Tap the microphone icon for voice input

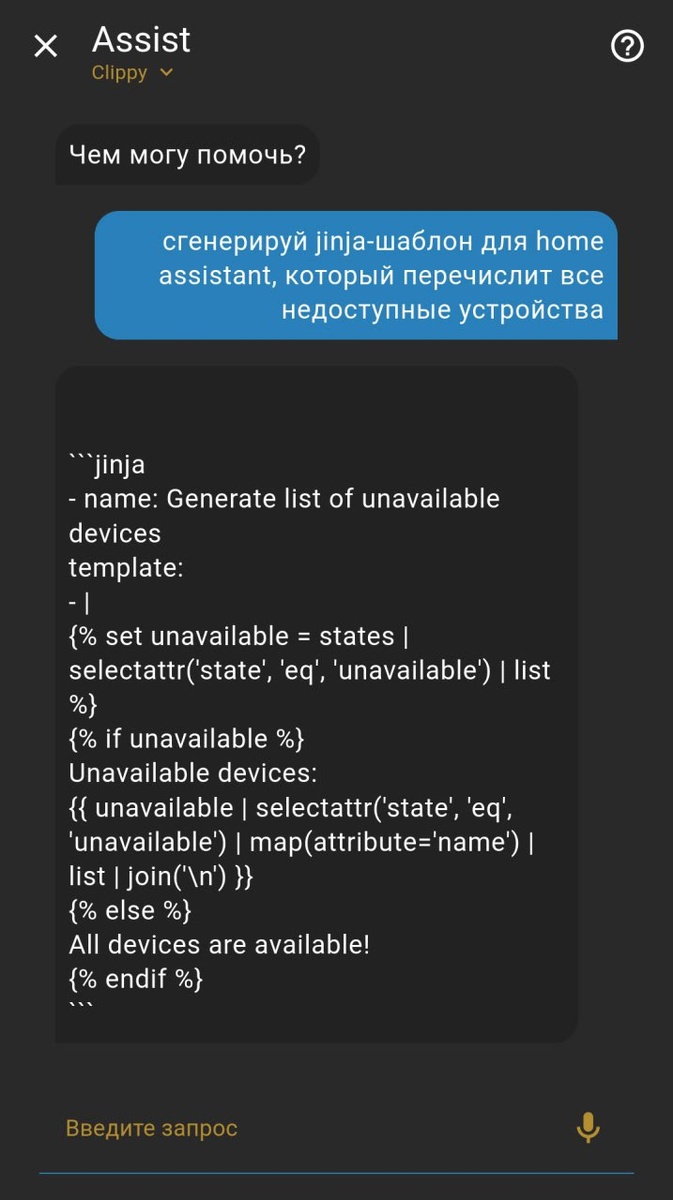click(x=588, y=1128)
